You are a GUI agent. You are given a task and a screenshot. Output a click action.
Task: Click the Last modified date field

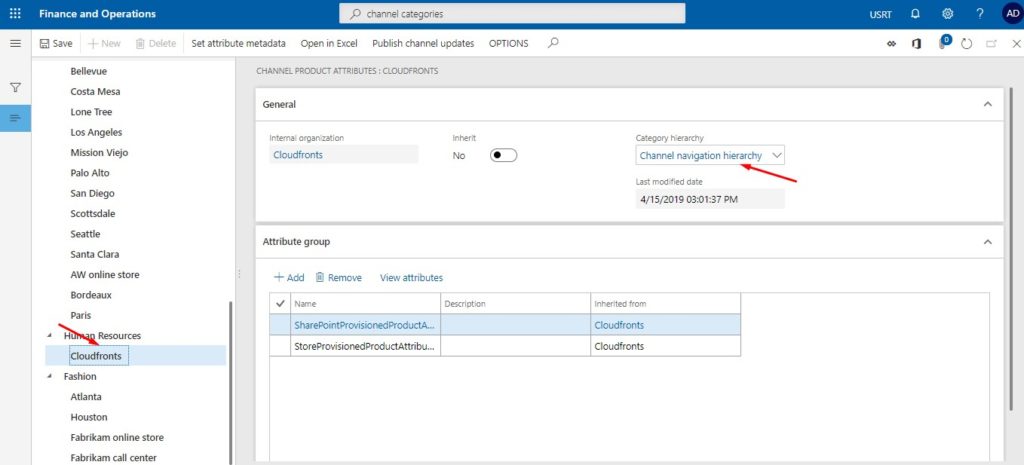click(x=710, y=199)
